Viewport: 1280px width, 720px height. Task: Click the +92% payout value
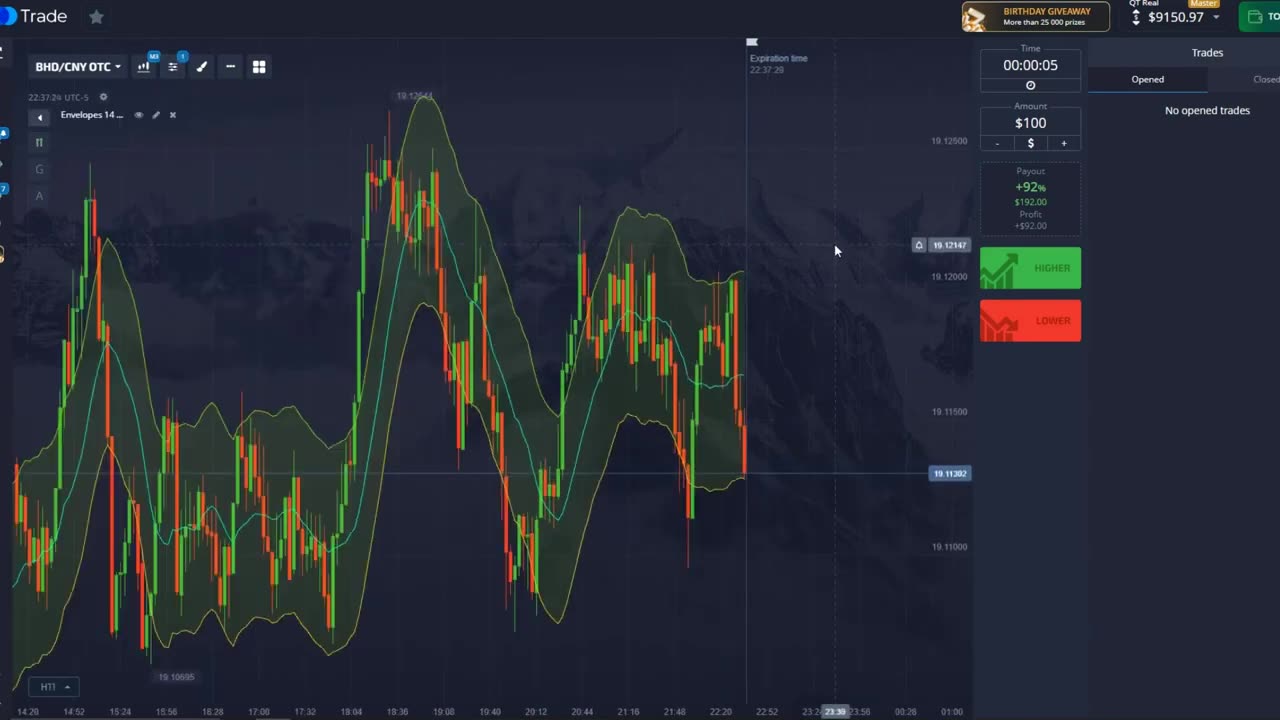click(1030, 187)
